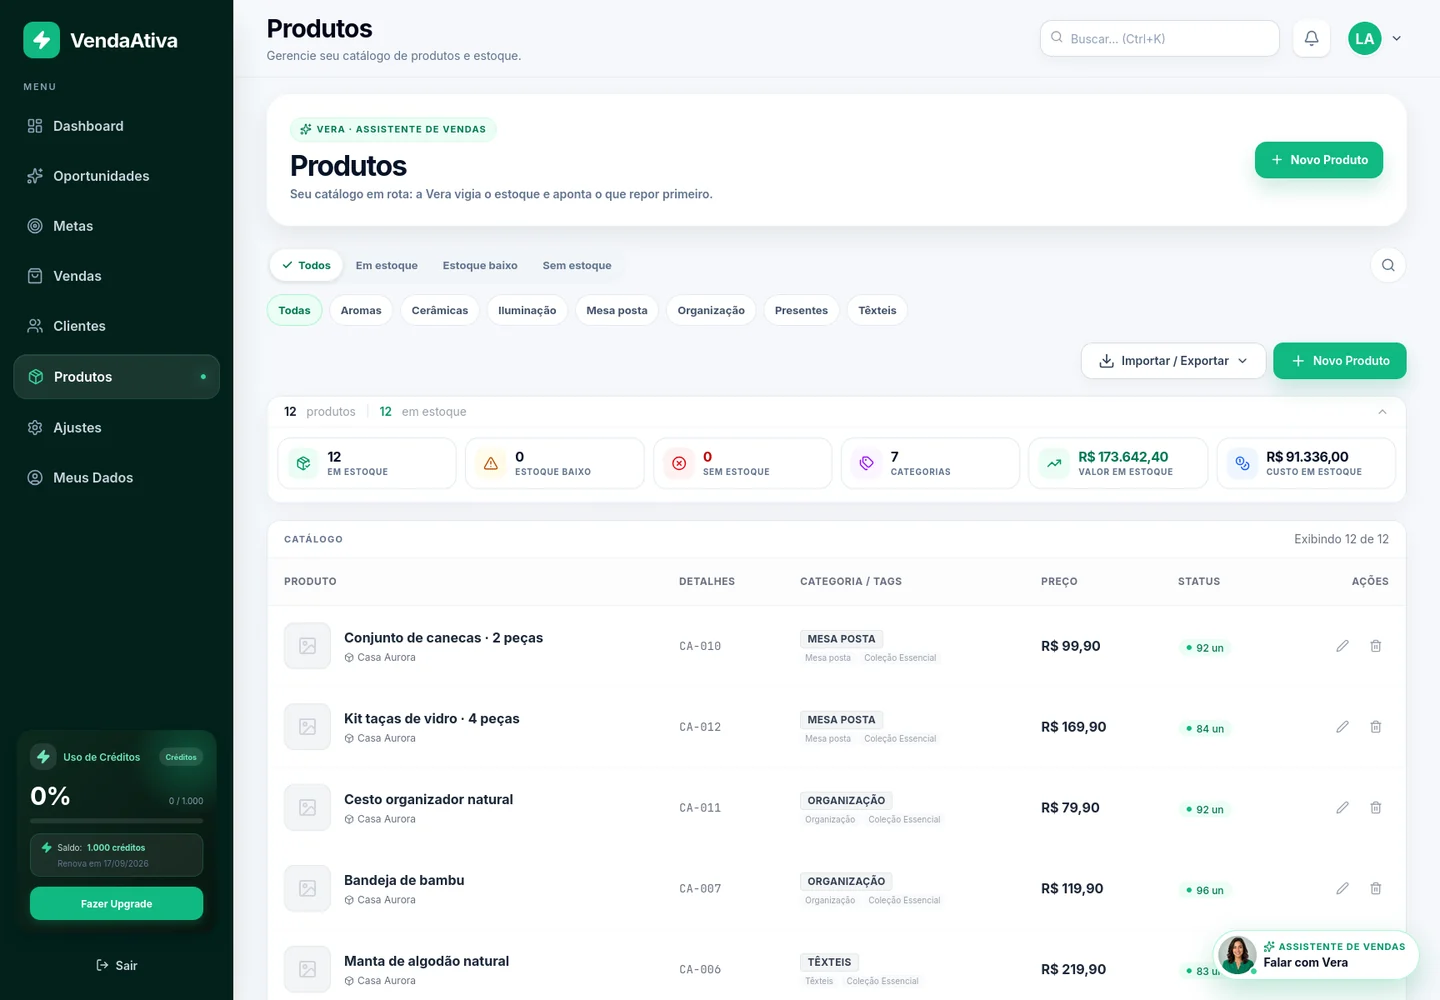Edit Bandeja de bambu with pencil icon

pyautogui.click(x=1342, y=888)
